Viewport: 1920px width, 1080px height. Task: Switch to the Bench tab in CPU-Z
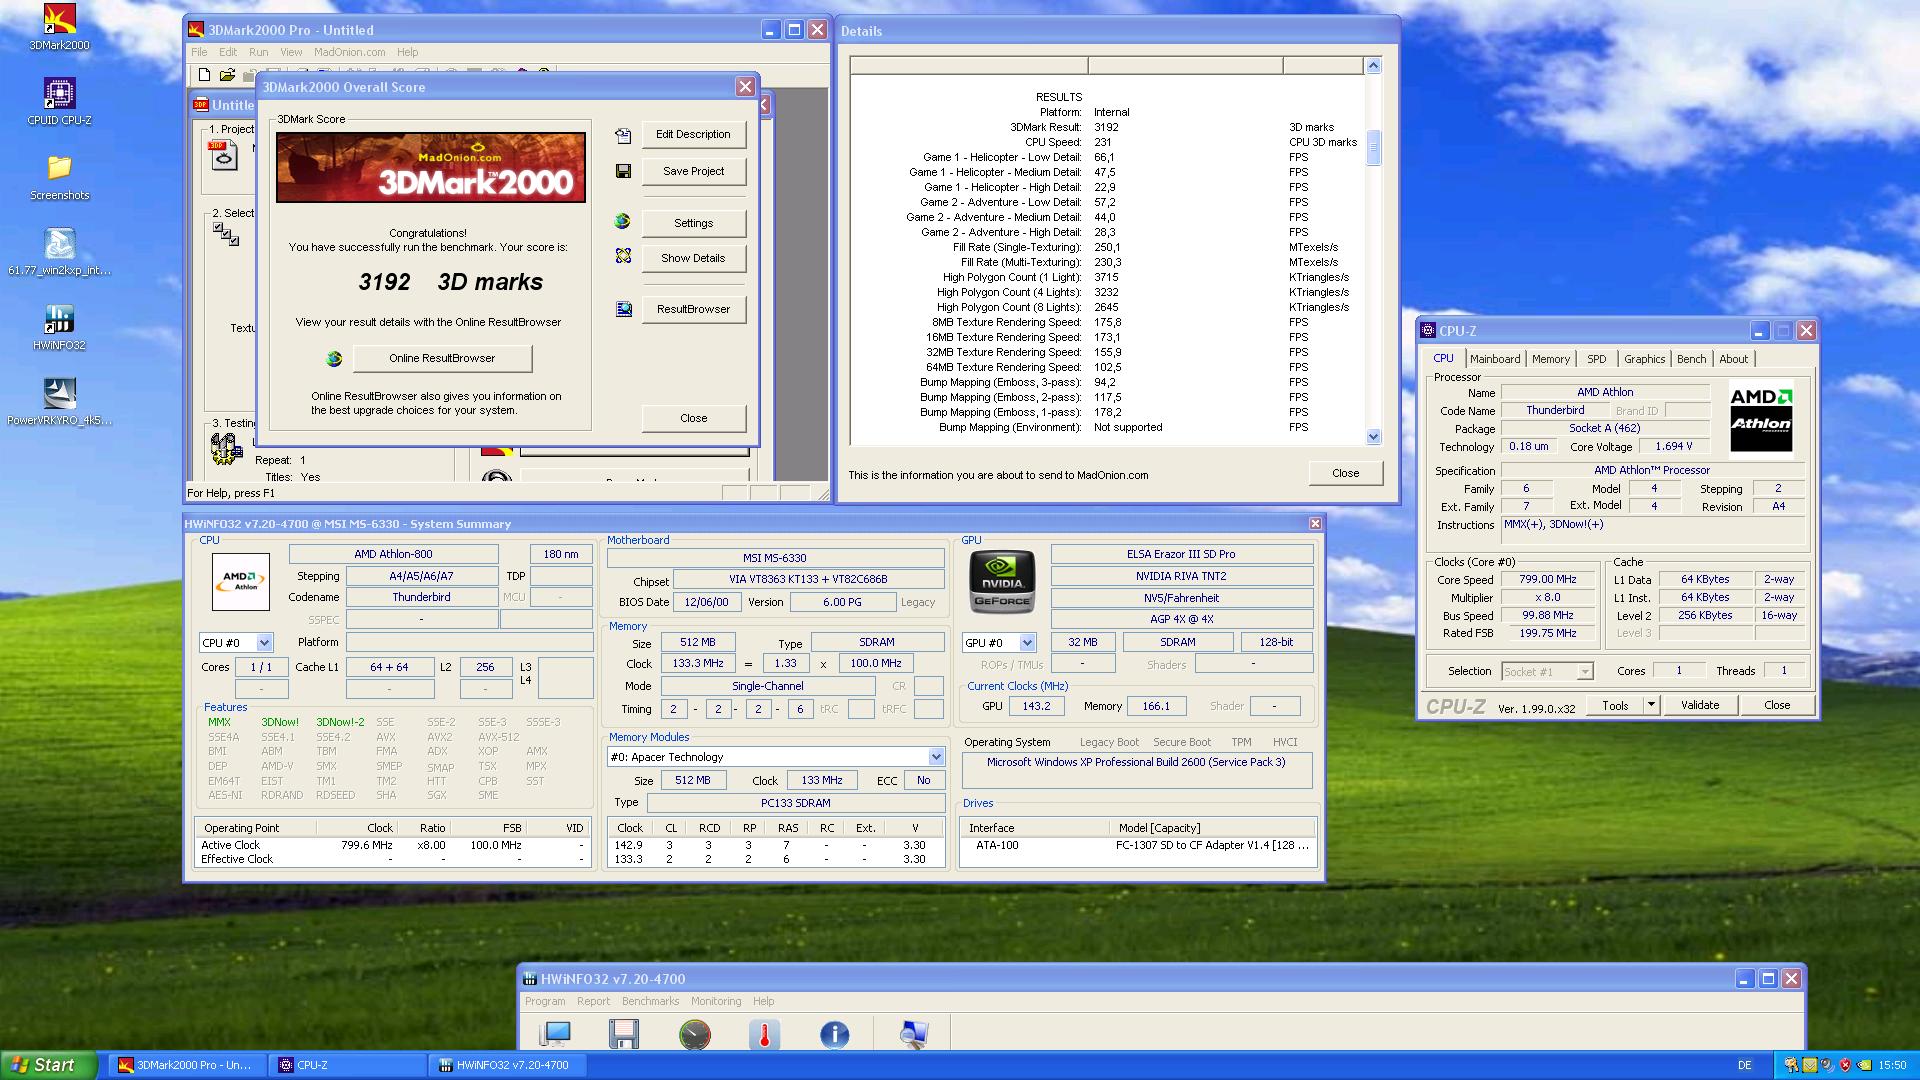(x=1691, y=359)
